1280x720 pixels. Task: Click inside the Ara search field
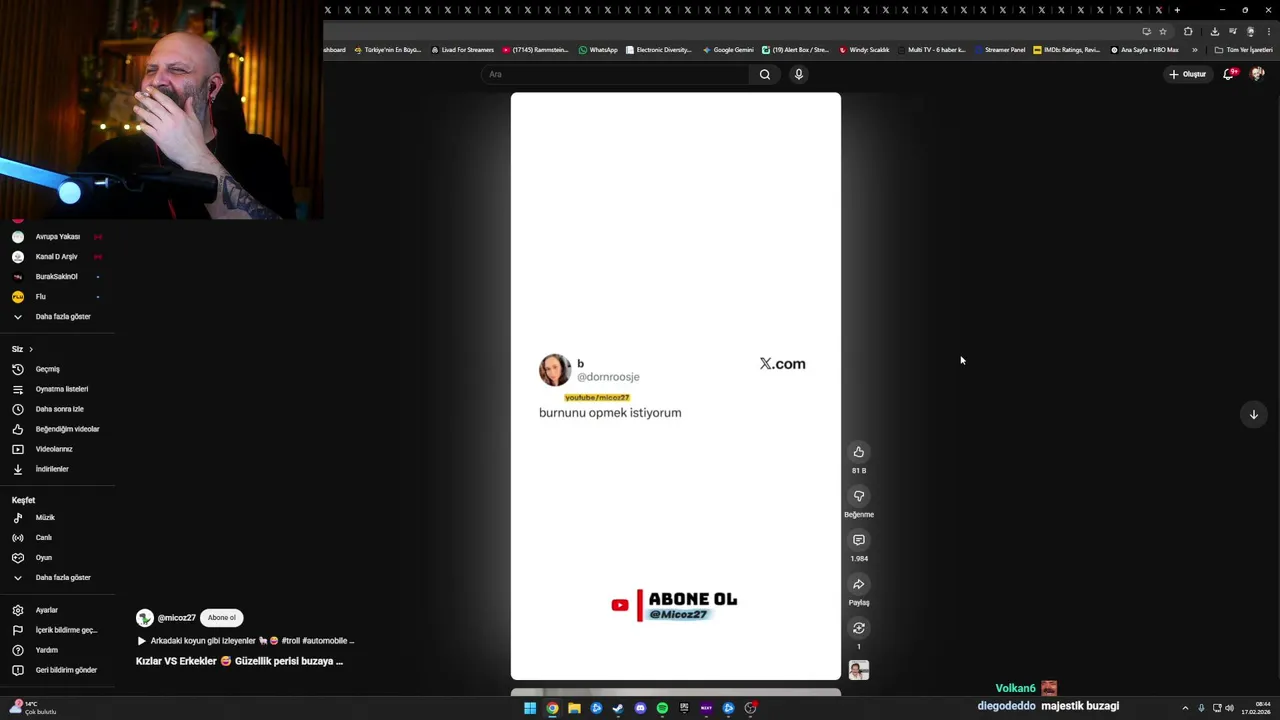point(615,74)
